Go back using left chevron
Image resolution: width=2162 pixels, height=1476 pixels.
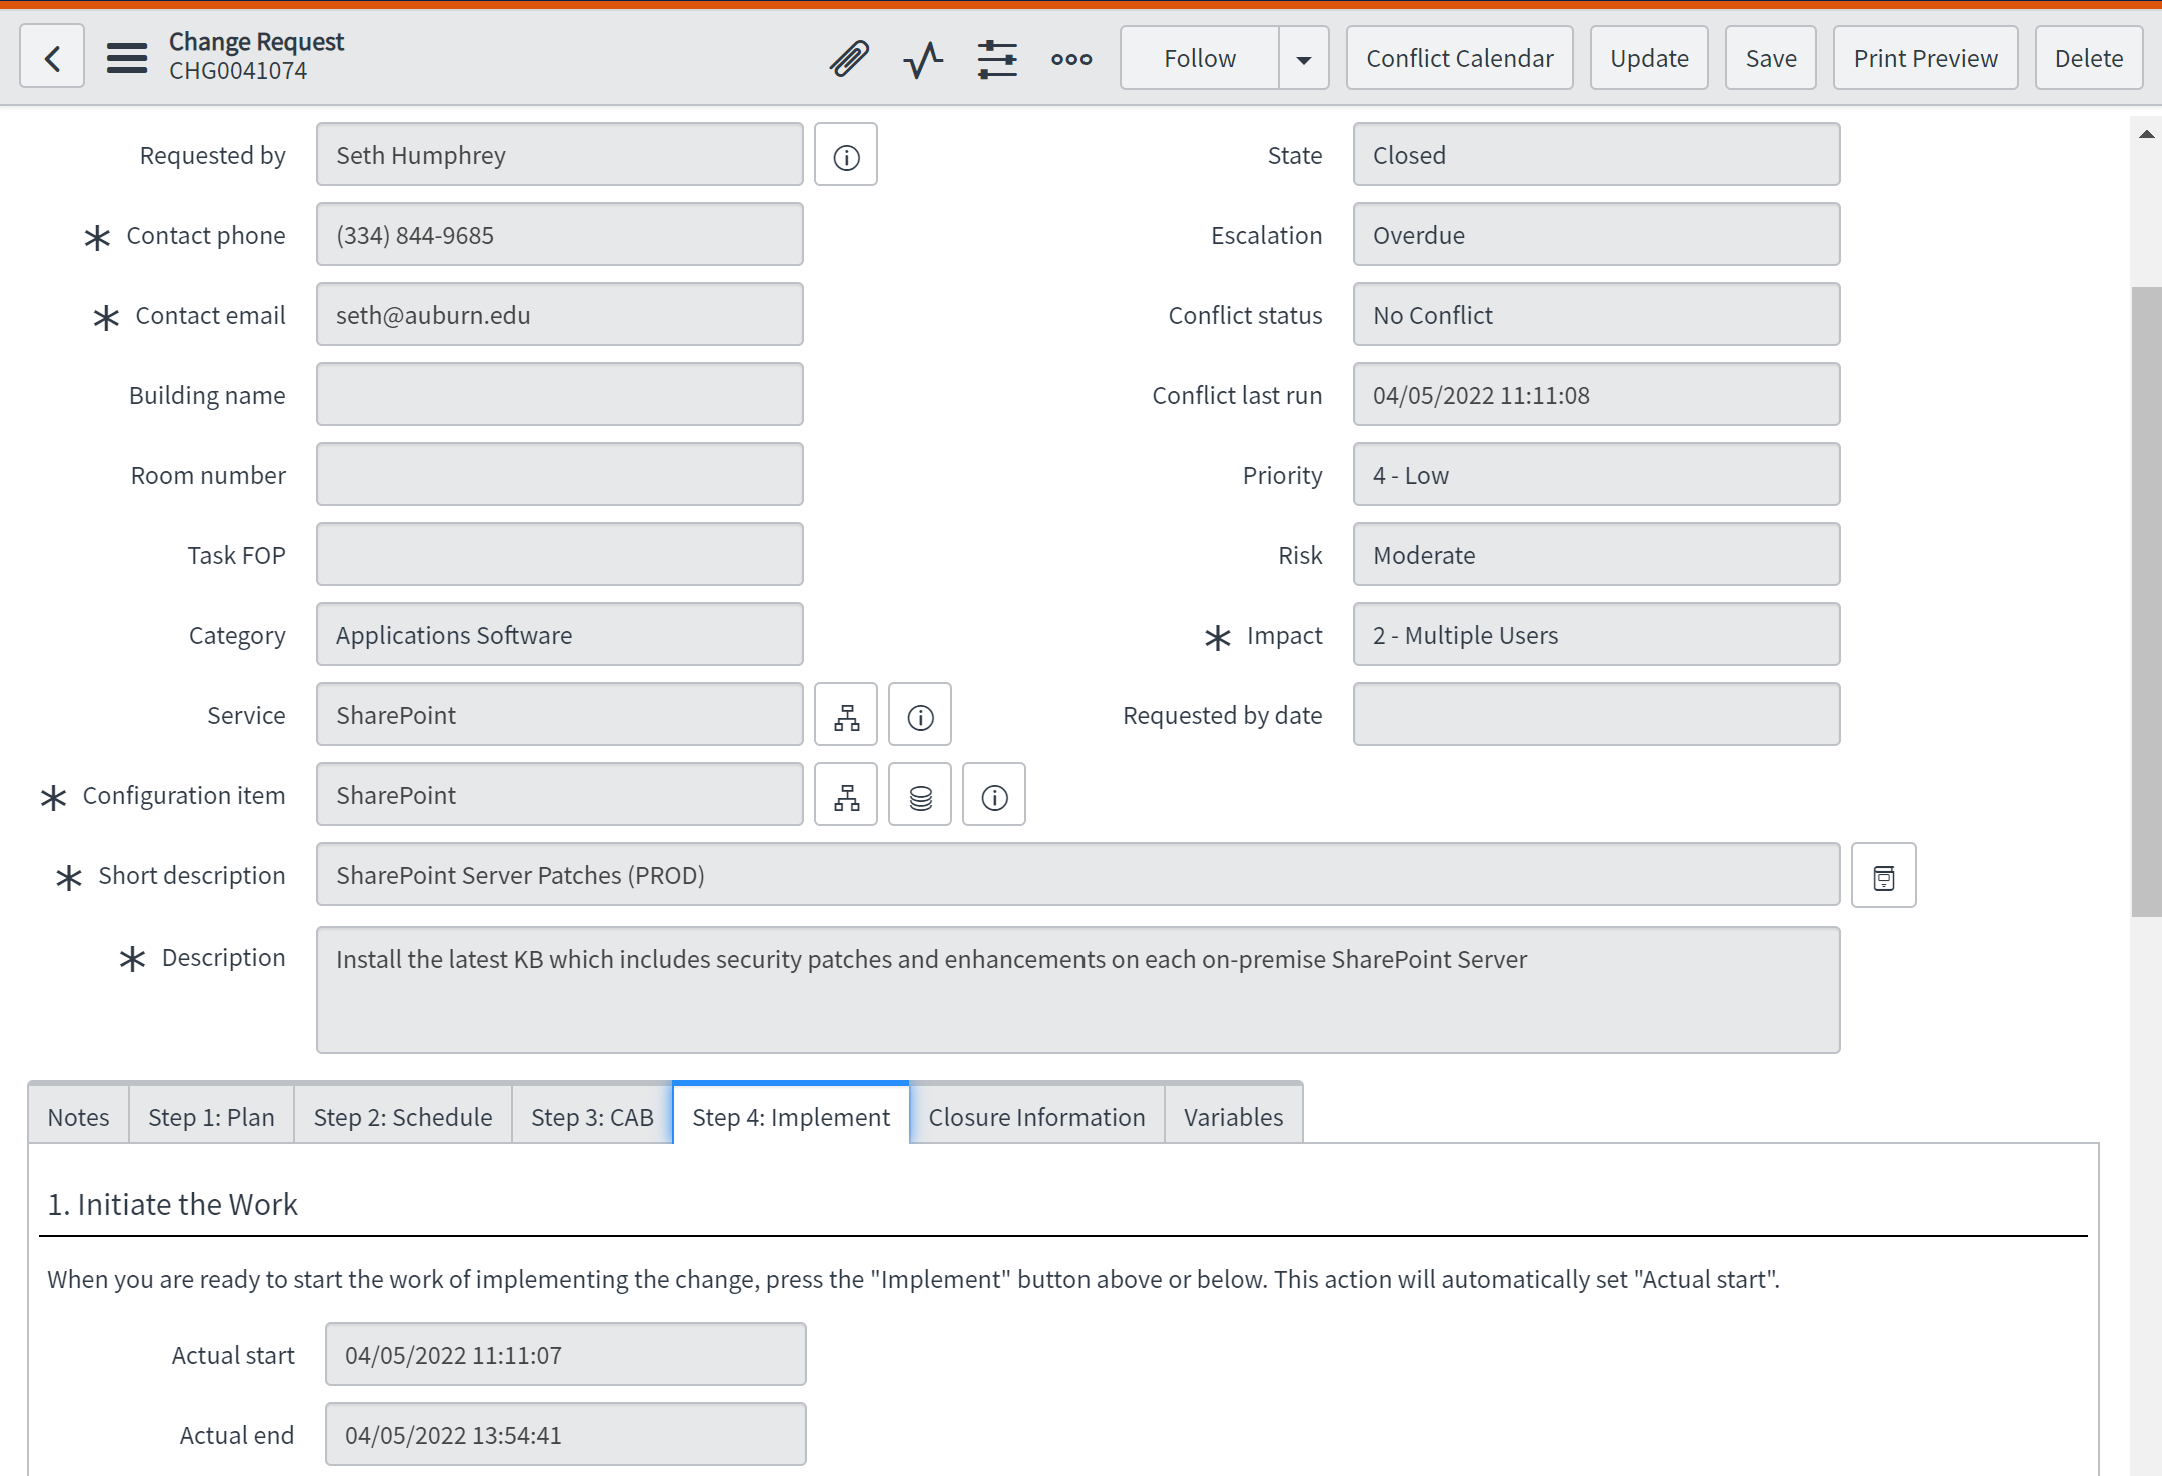tap(52, 58)
